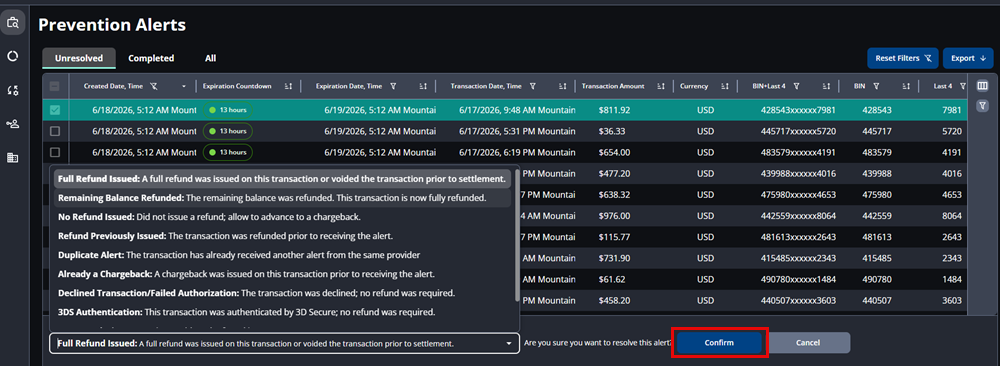Switch to the Unresolved tab

[x=79, y=58]
